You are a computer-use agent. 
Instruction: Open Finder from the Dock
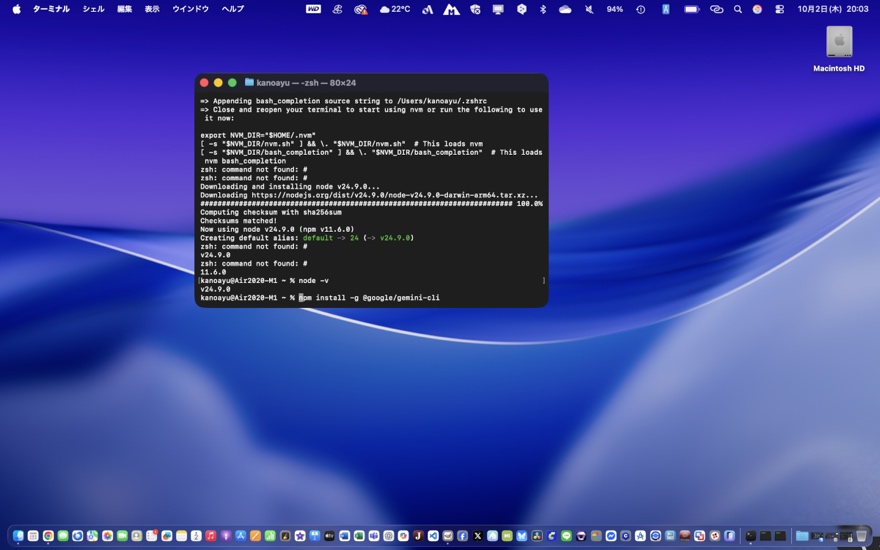(x=18, y=536)
